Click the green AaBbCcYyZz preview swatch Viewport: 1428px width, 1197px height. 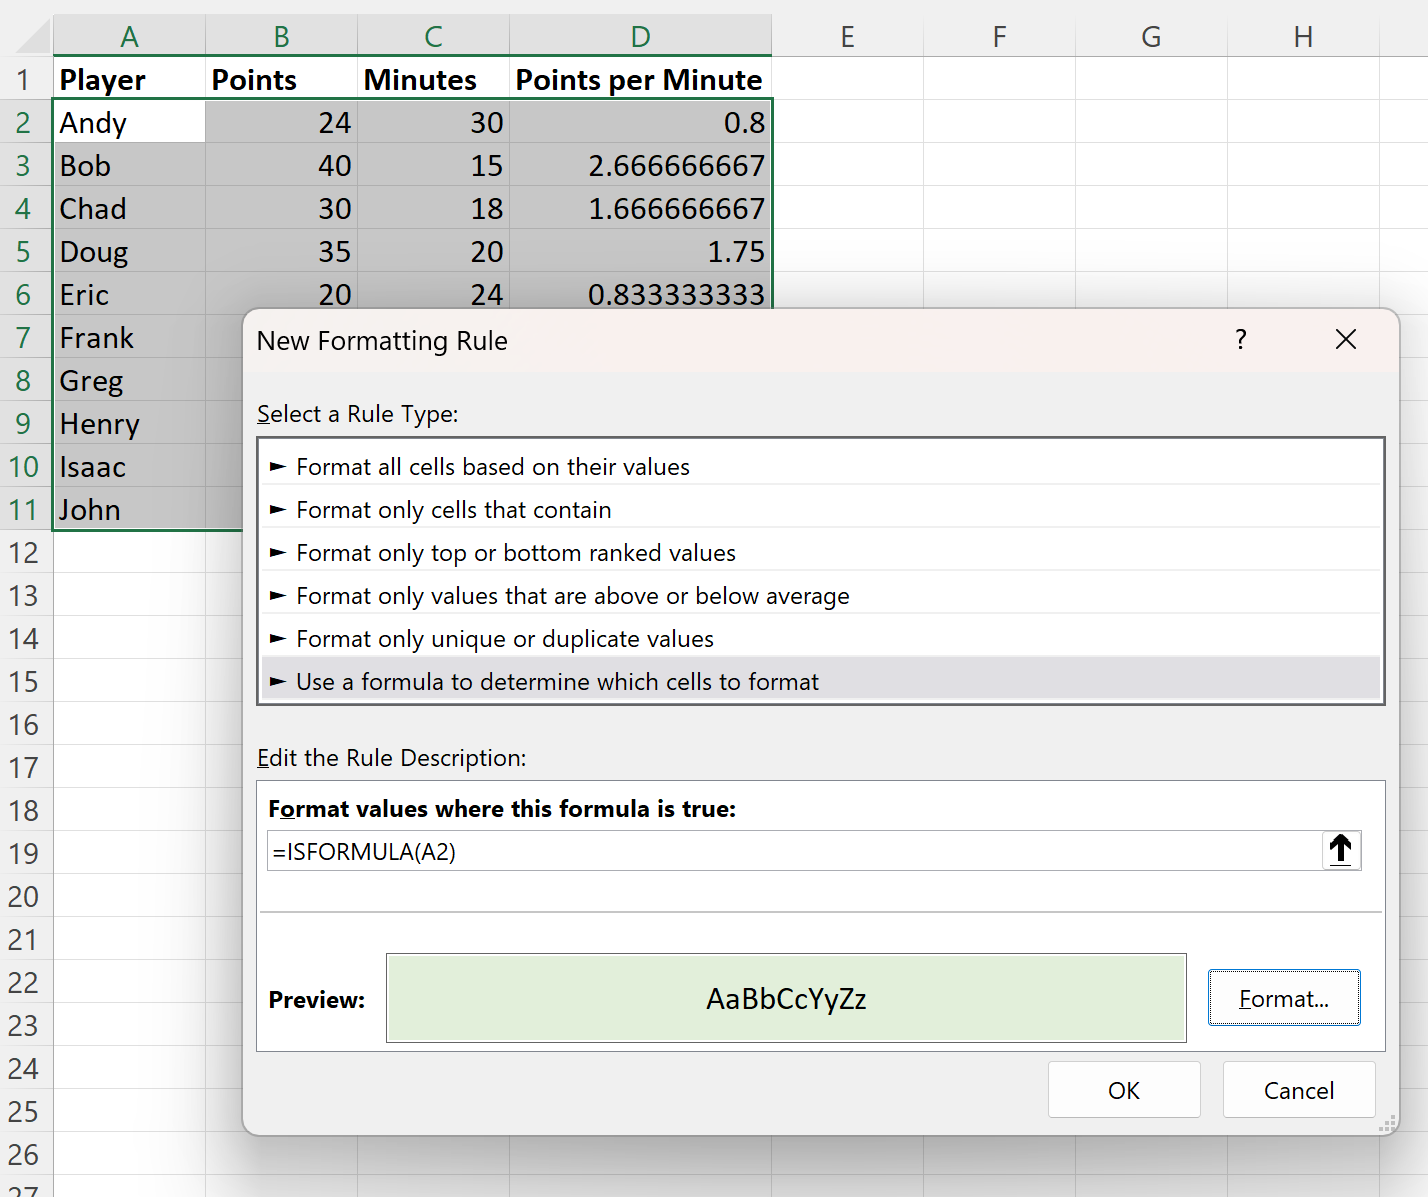tap(786, 997)
